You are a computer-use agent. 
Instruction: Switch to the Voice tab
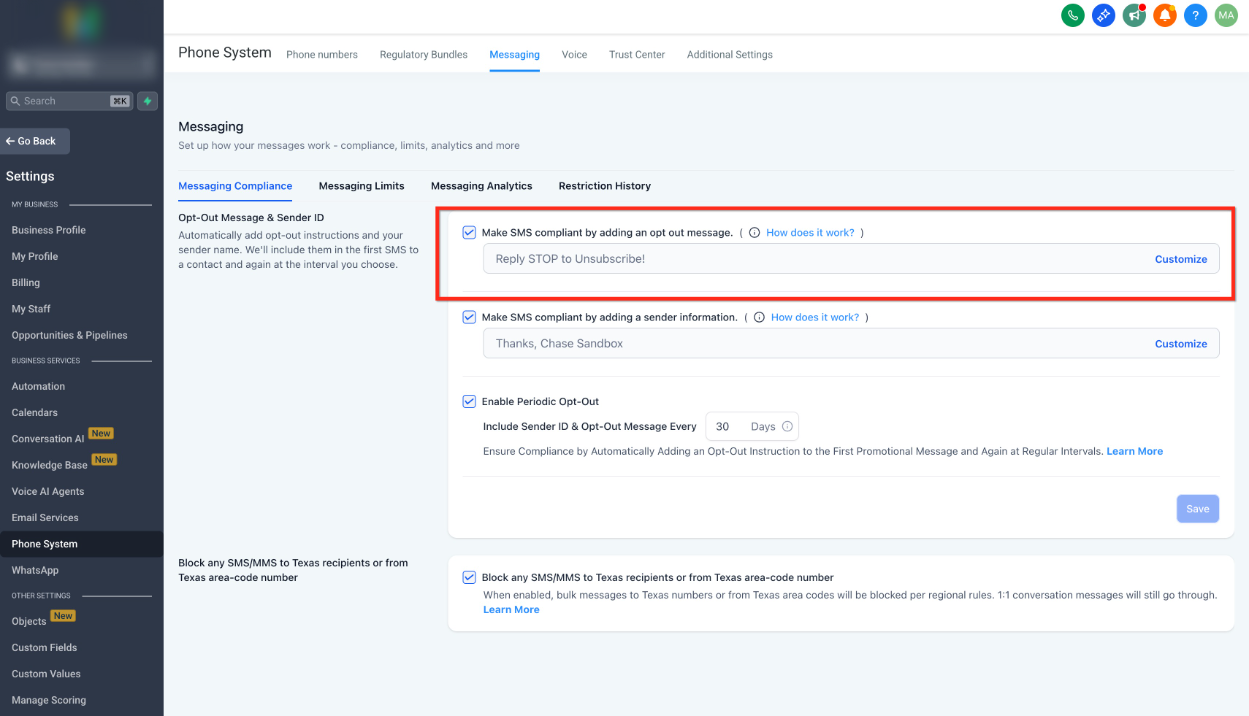point(574,54)
